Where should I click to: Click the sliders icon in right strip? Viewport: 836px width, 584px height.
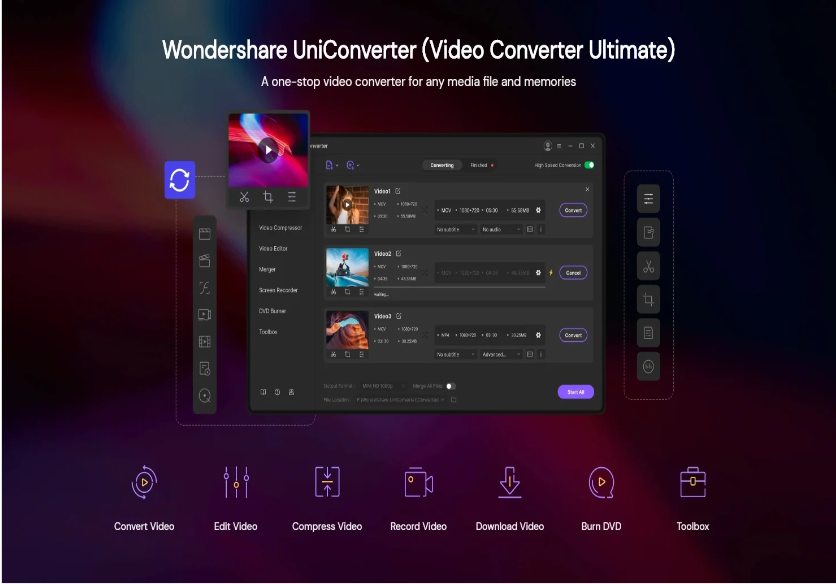(x=648, y=199)
